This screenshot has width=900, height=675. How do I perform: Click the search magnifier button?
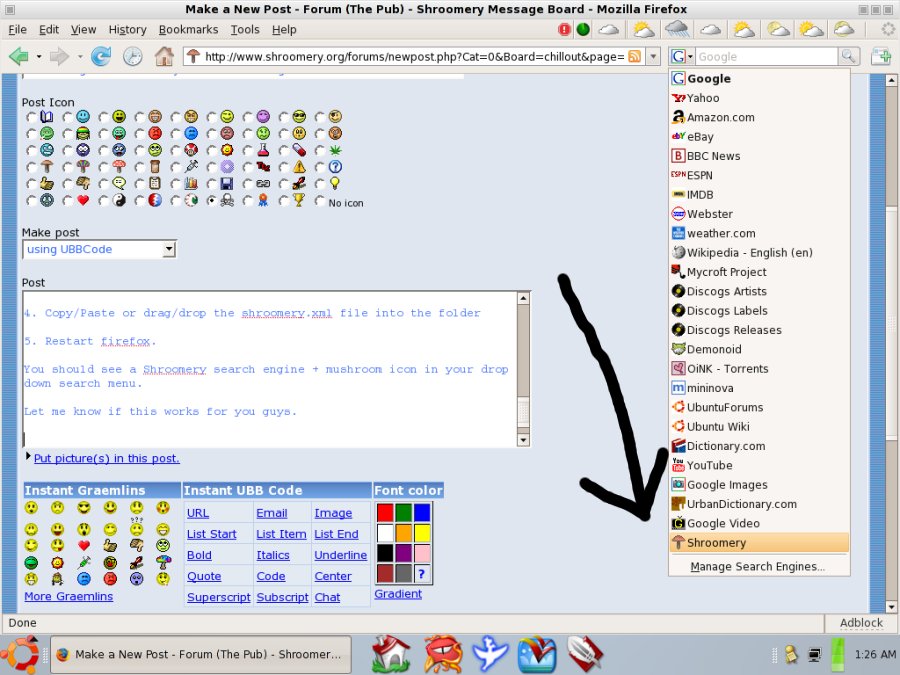848,56
